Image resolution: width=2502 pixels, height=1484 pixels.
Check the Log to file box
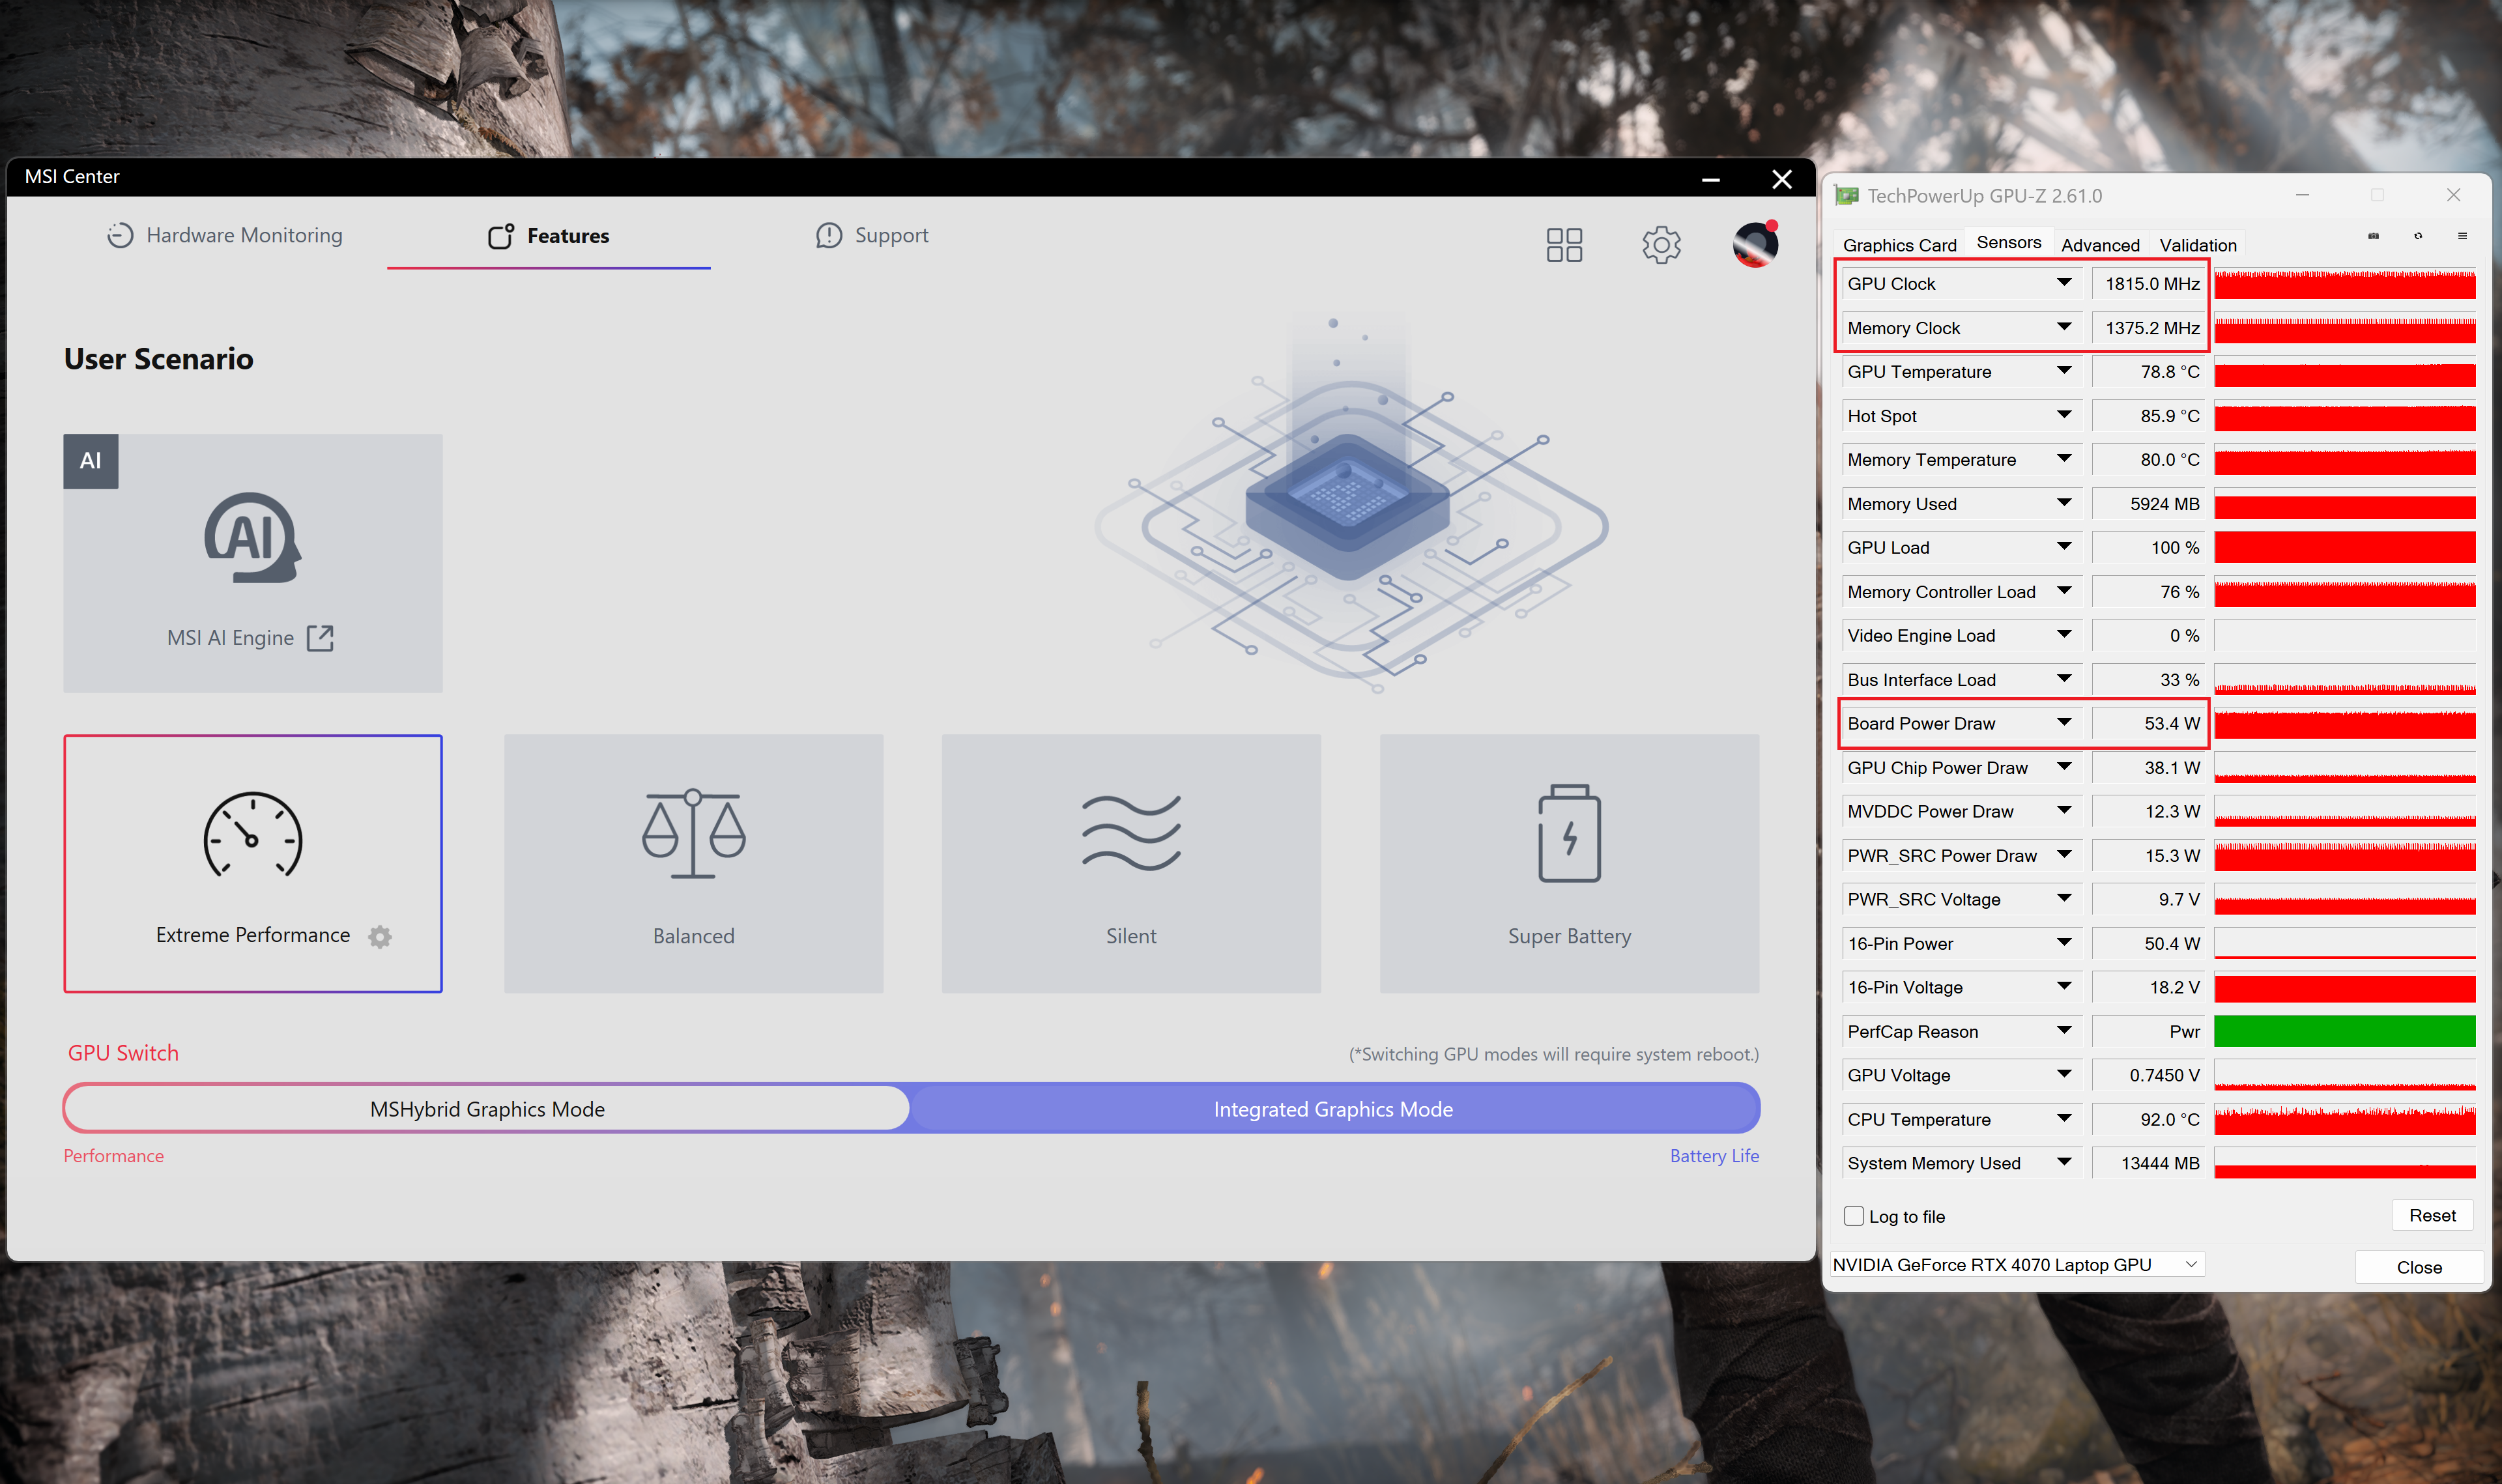pyautogui.click(x=1854, y=1216)
